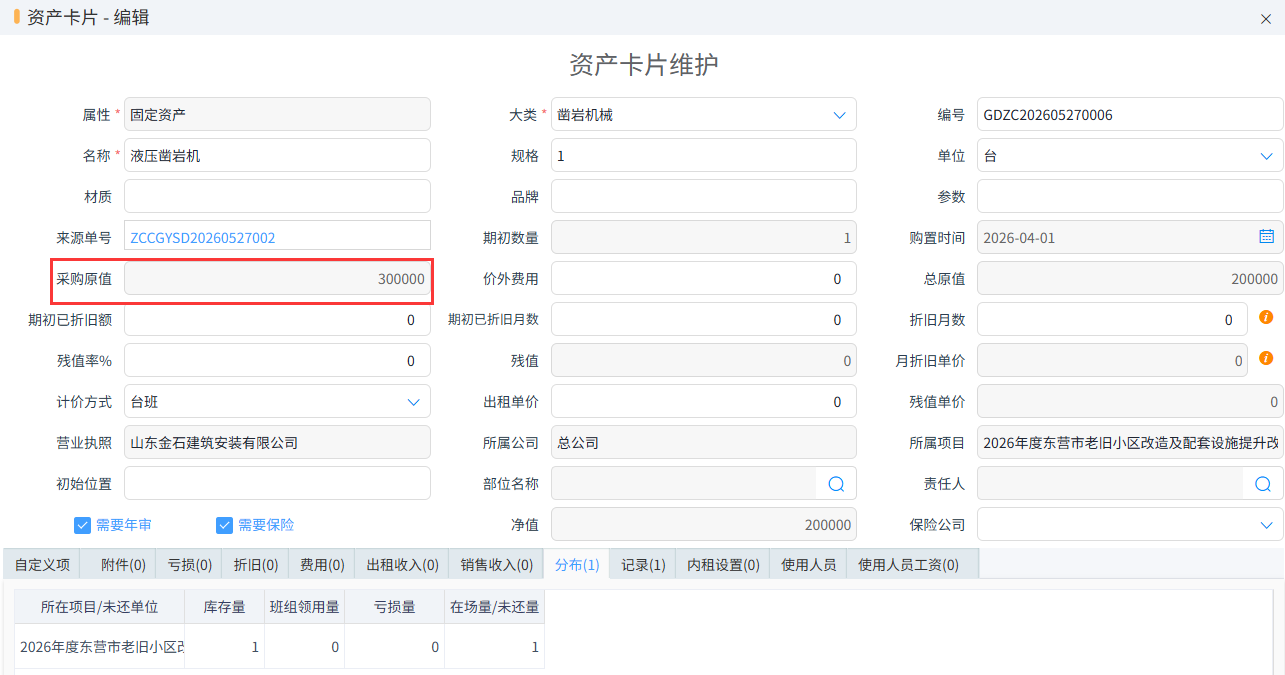Toggle the 需要保险 checkbox
Viewport: 1285px width, 675px height.
(x=224, y=525)
